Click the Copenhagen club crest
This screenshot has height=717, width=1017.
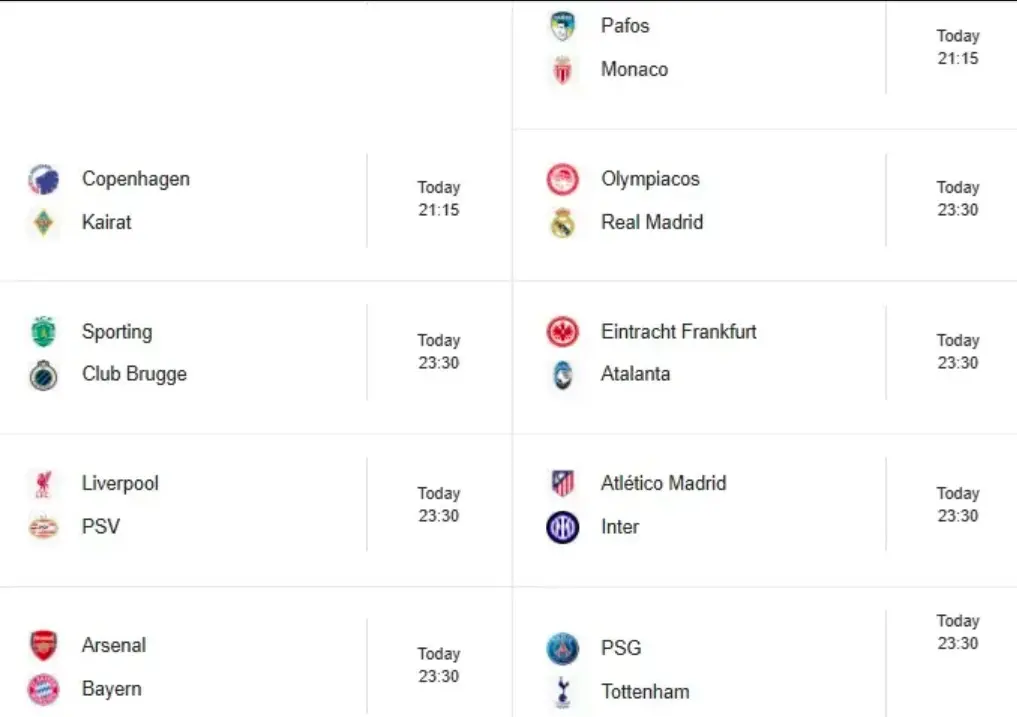(44, 180)
